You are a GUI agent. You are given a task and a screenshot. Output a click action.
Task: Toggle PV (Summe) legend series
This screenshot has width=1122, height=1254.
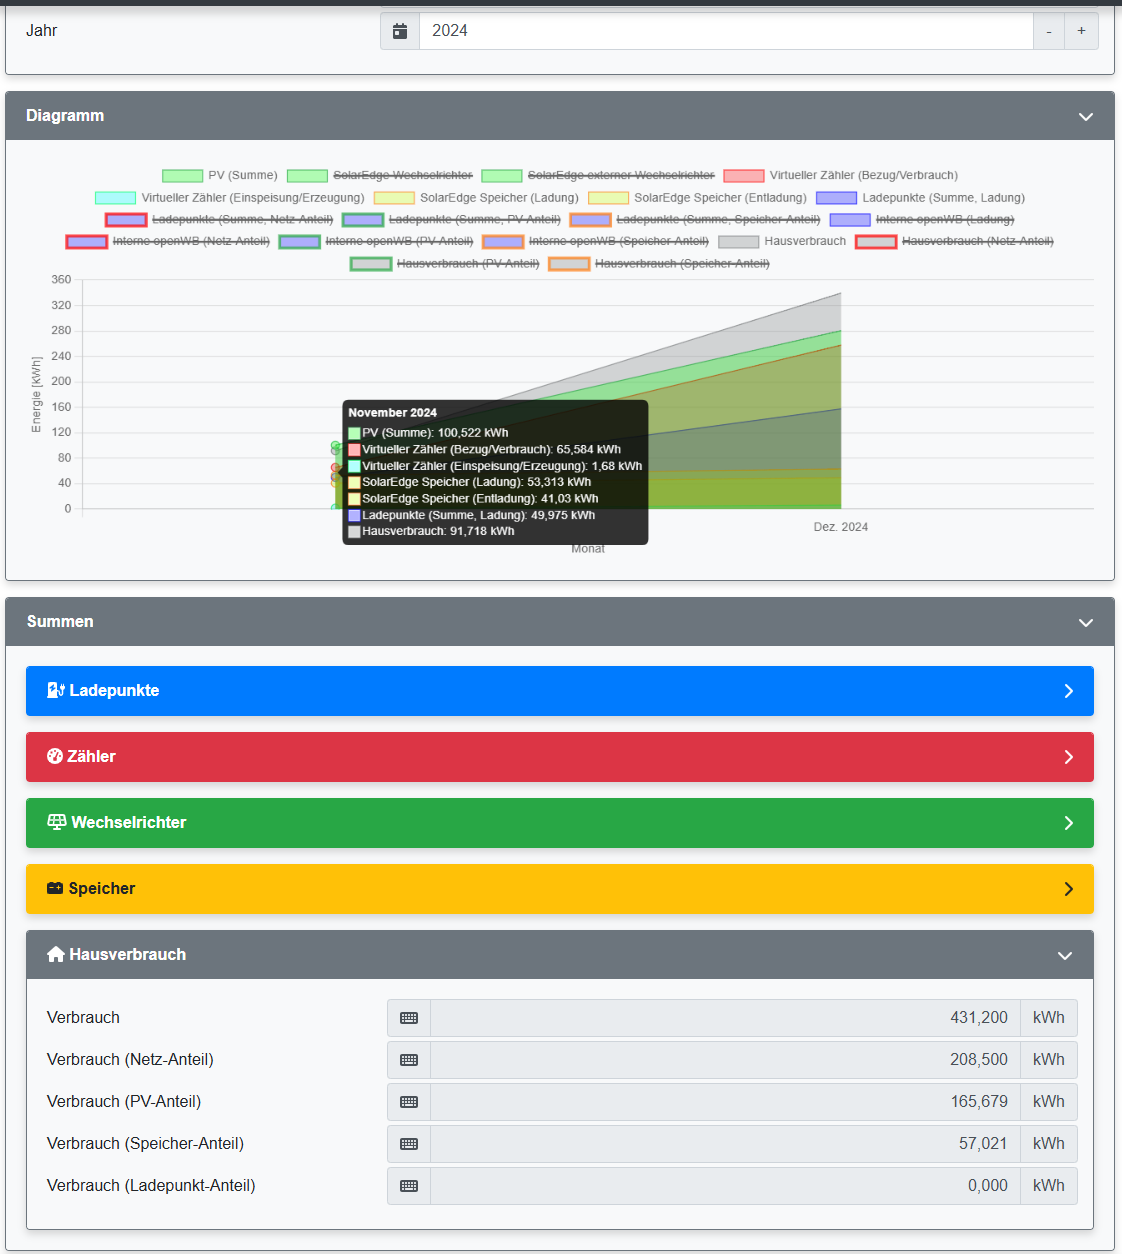click(220, 176)
